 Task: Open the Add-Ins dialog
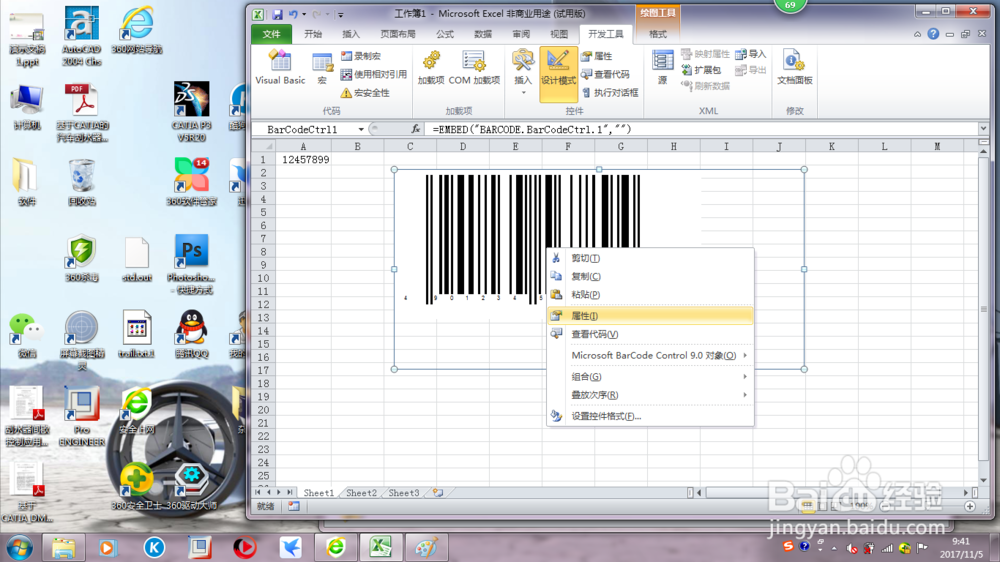[430, 68]
